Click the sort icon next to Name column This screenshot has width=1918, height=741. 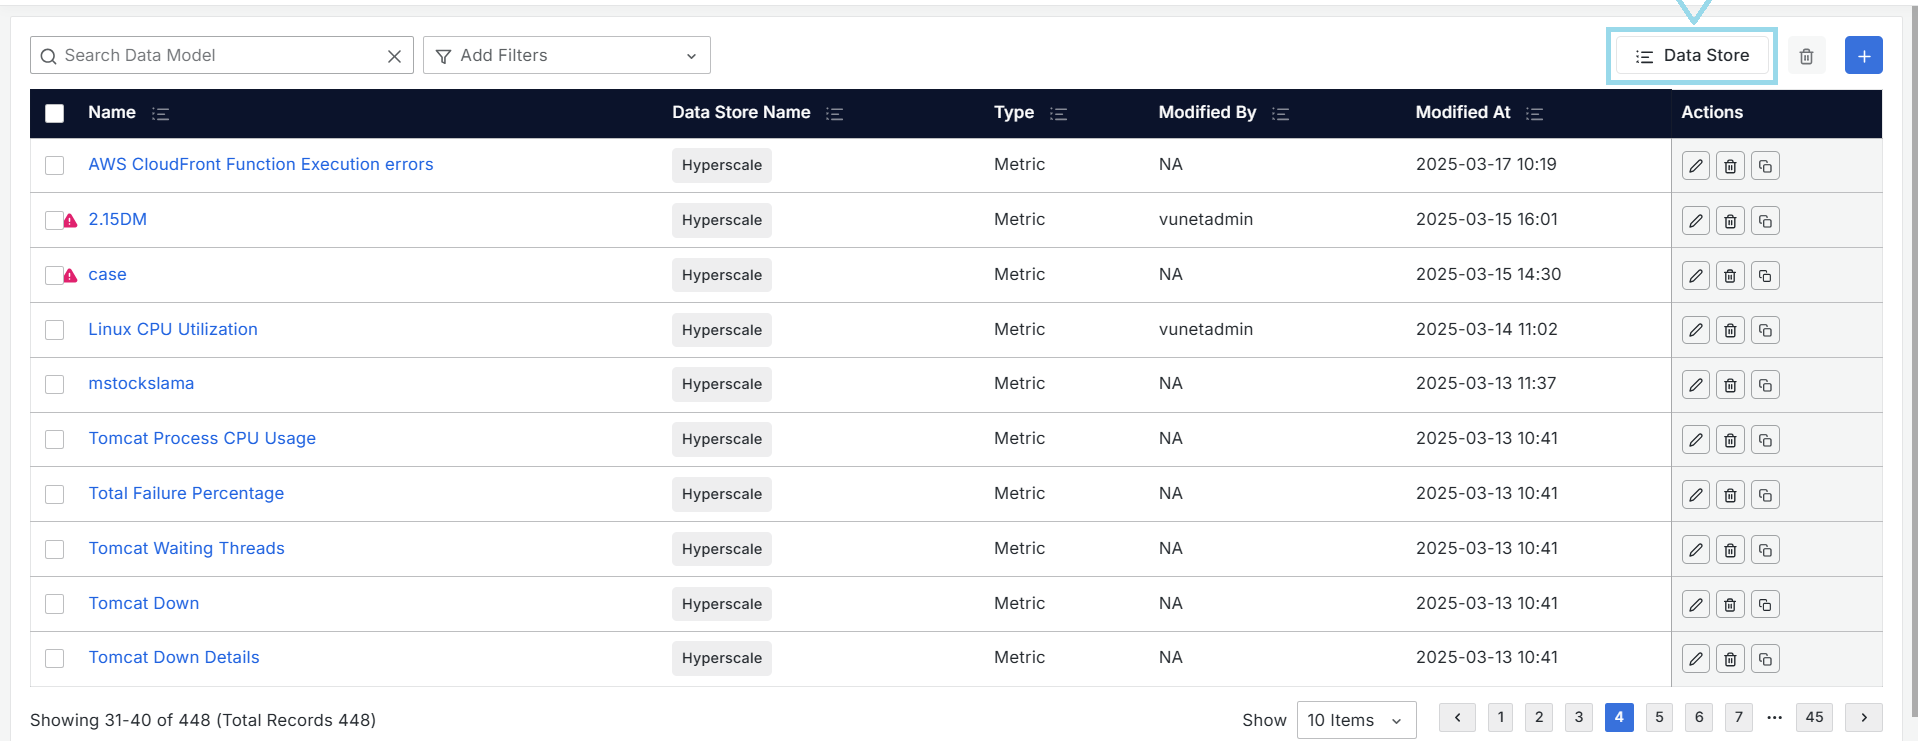click(160, 114)
